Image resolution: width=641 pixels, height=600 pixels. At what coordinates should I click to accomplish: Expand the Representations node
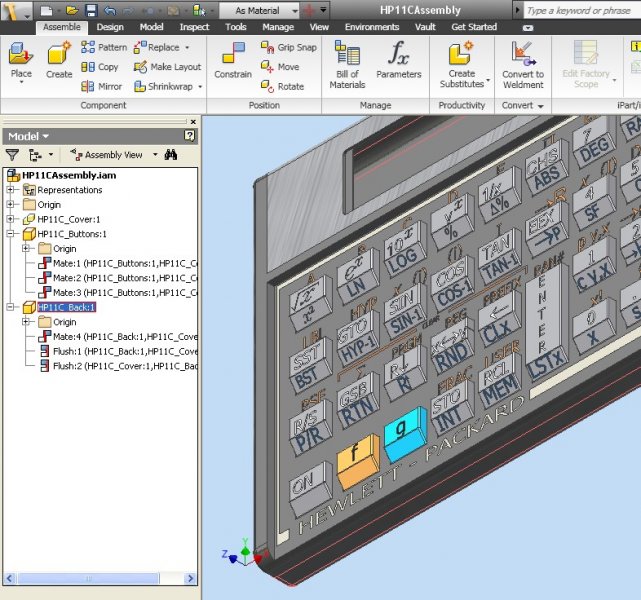(10, 190)
